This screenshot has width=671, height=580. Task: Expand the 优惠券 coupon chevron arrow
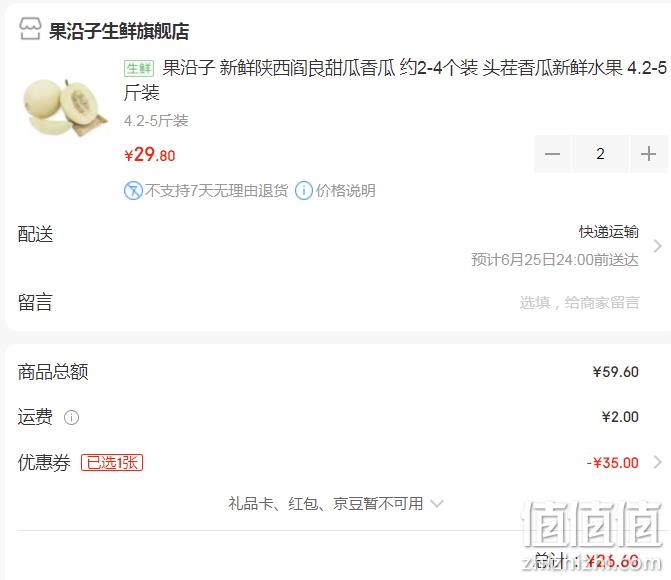pyautogui.click(x=657, y=462)
